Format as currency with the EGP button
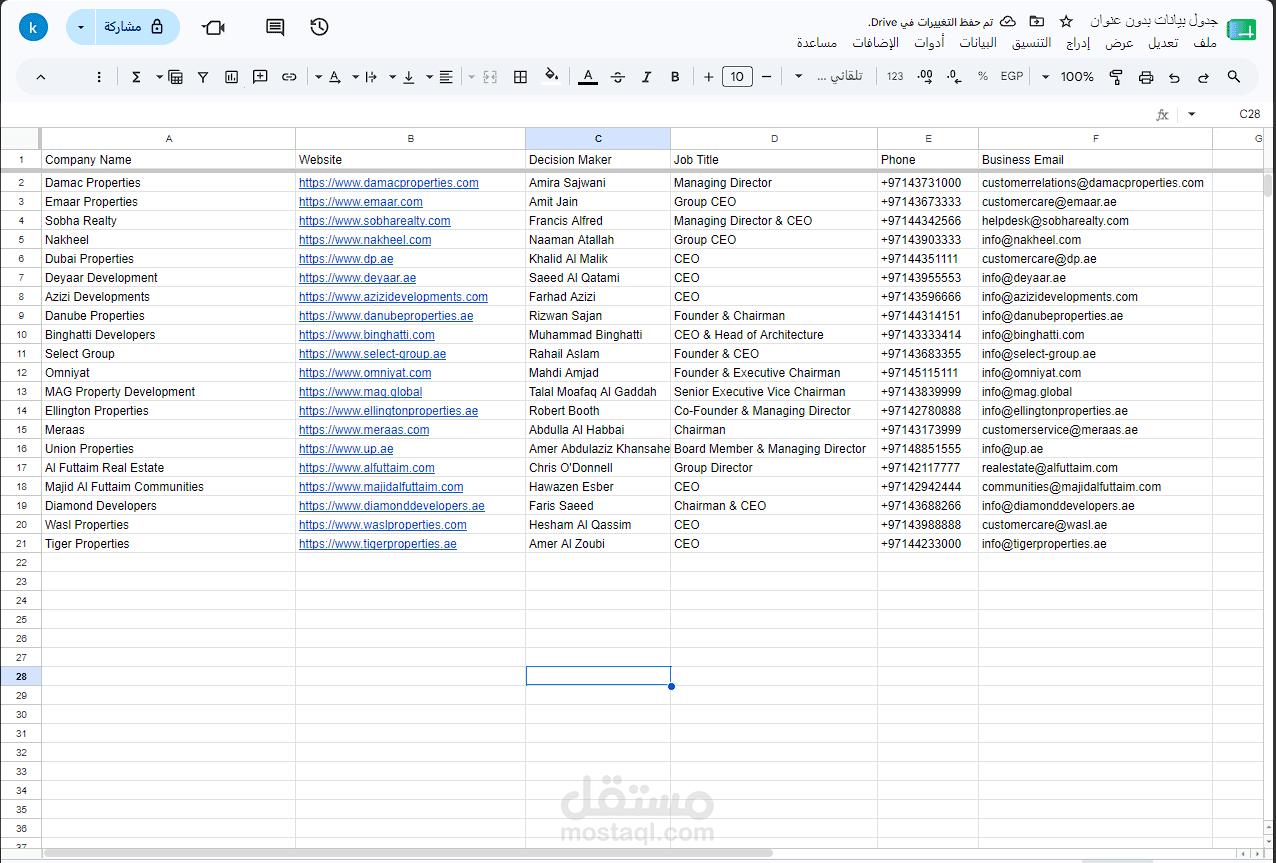Image resolution: width=1276 pixels, height=863 pixels. pyautogui.click(x=1012, y=77)
